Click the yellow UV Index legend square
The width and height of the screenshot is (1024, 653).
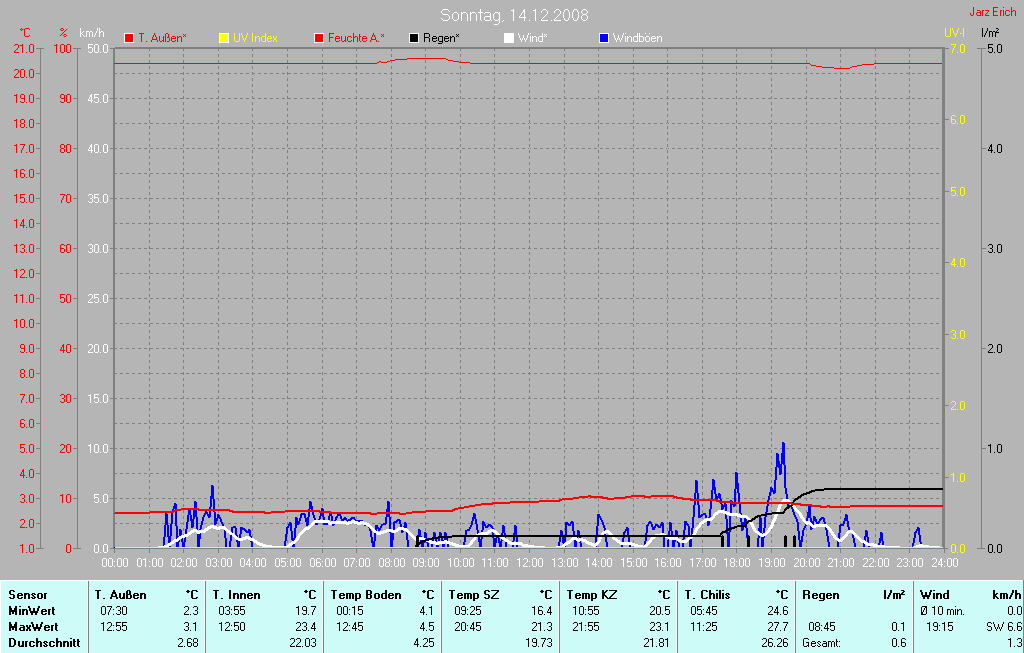(223, 38)
